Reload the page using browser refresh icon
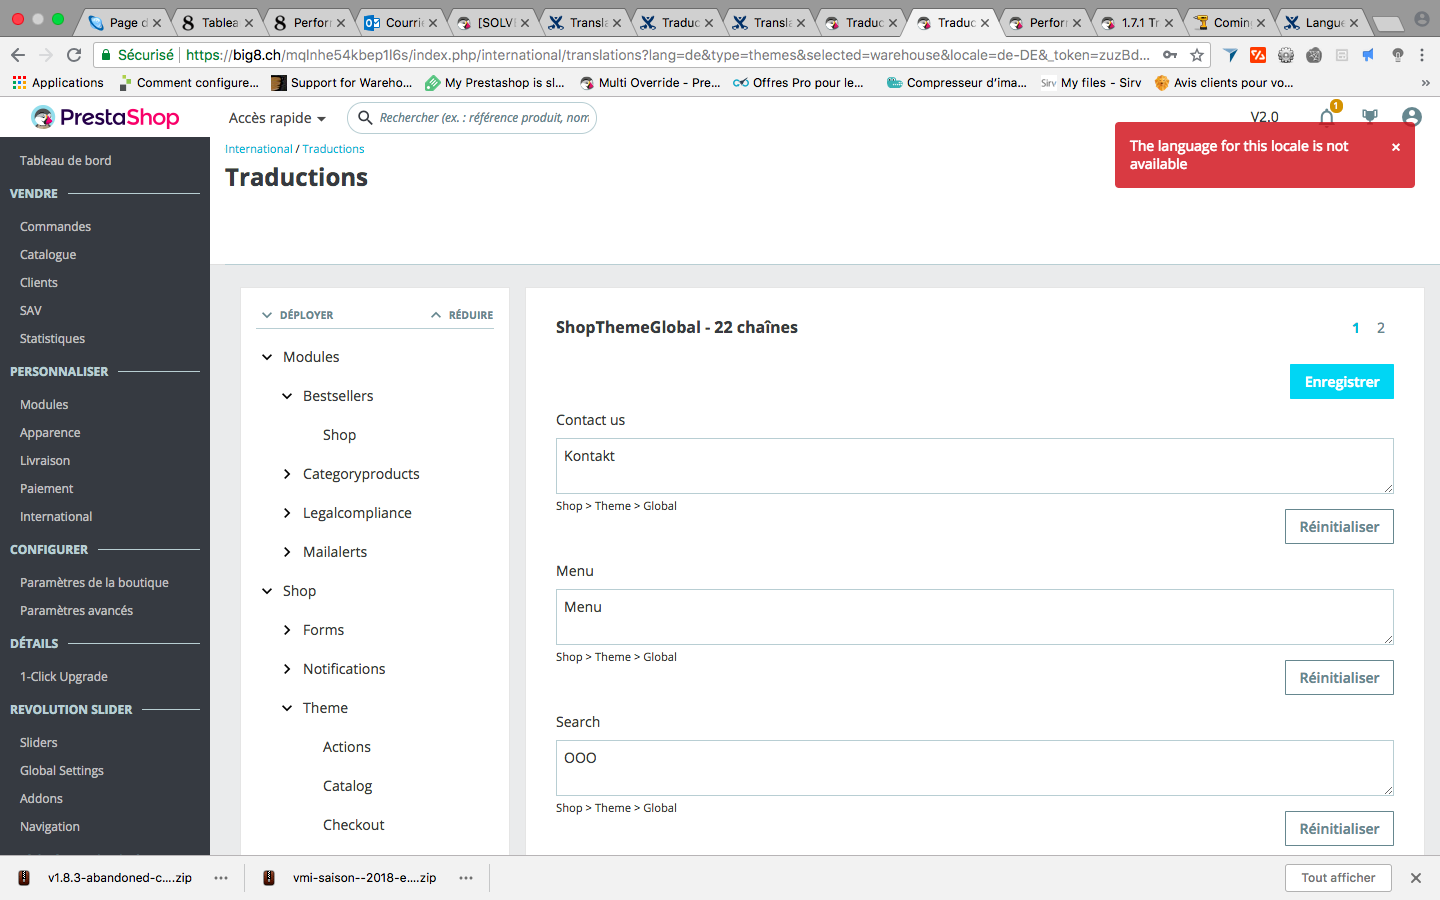This screenshot has width=1440, height=900. coord(74,55)
